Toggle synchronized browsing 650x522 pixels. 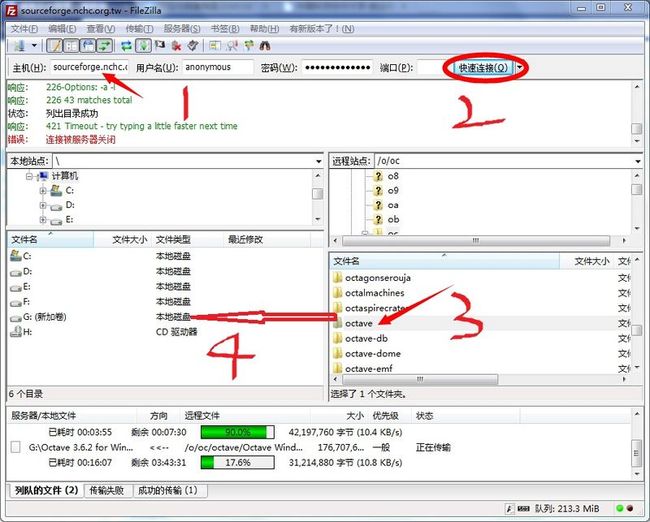249,46
